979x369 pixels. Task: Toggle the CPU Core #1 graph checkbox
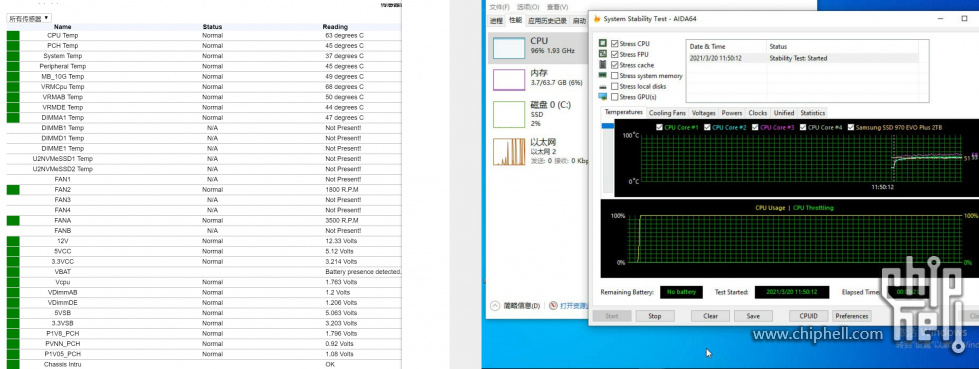[660, 127]
